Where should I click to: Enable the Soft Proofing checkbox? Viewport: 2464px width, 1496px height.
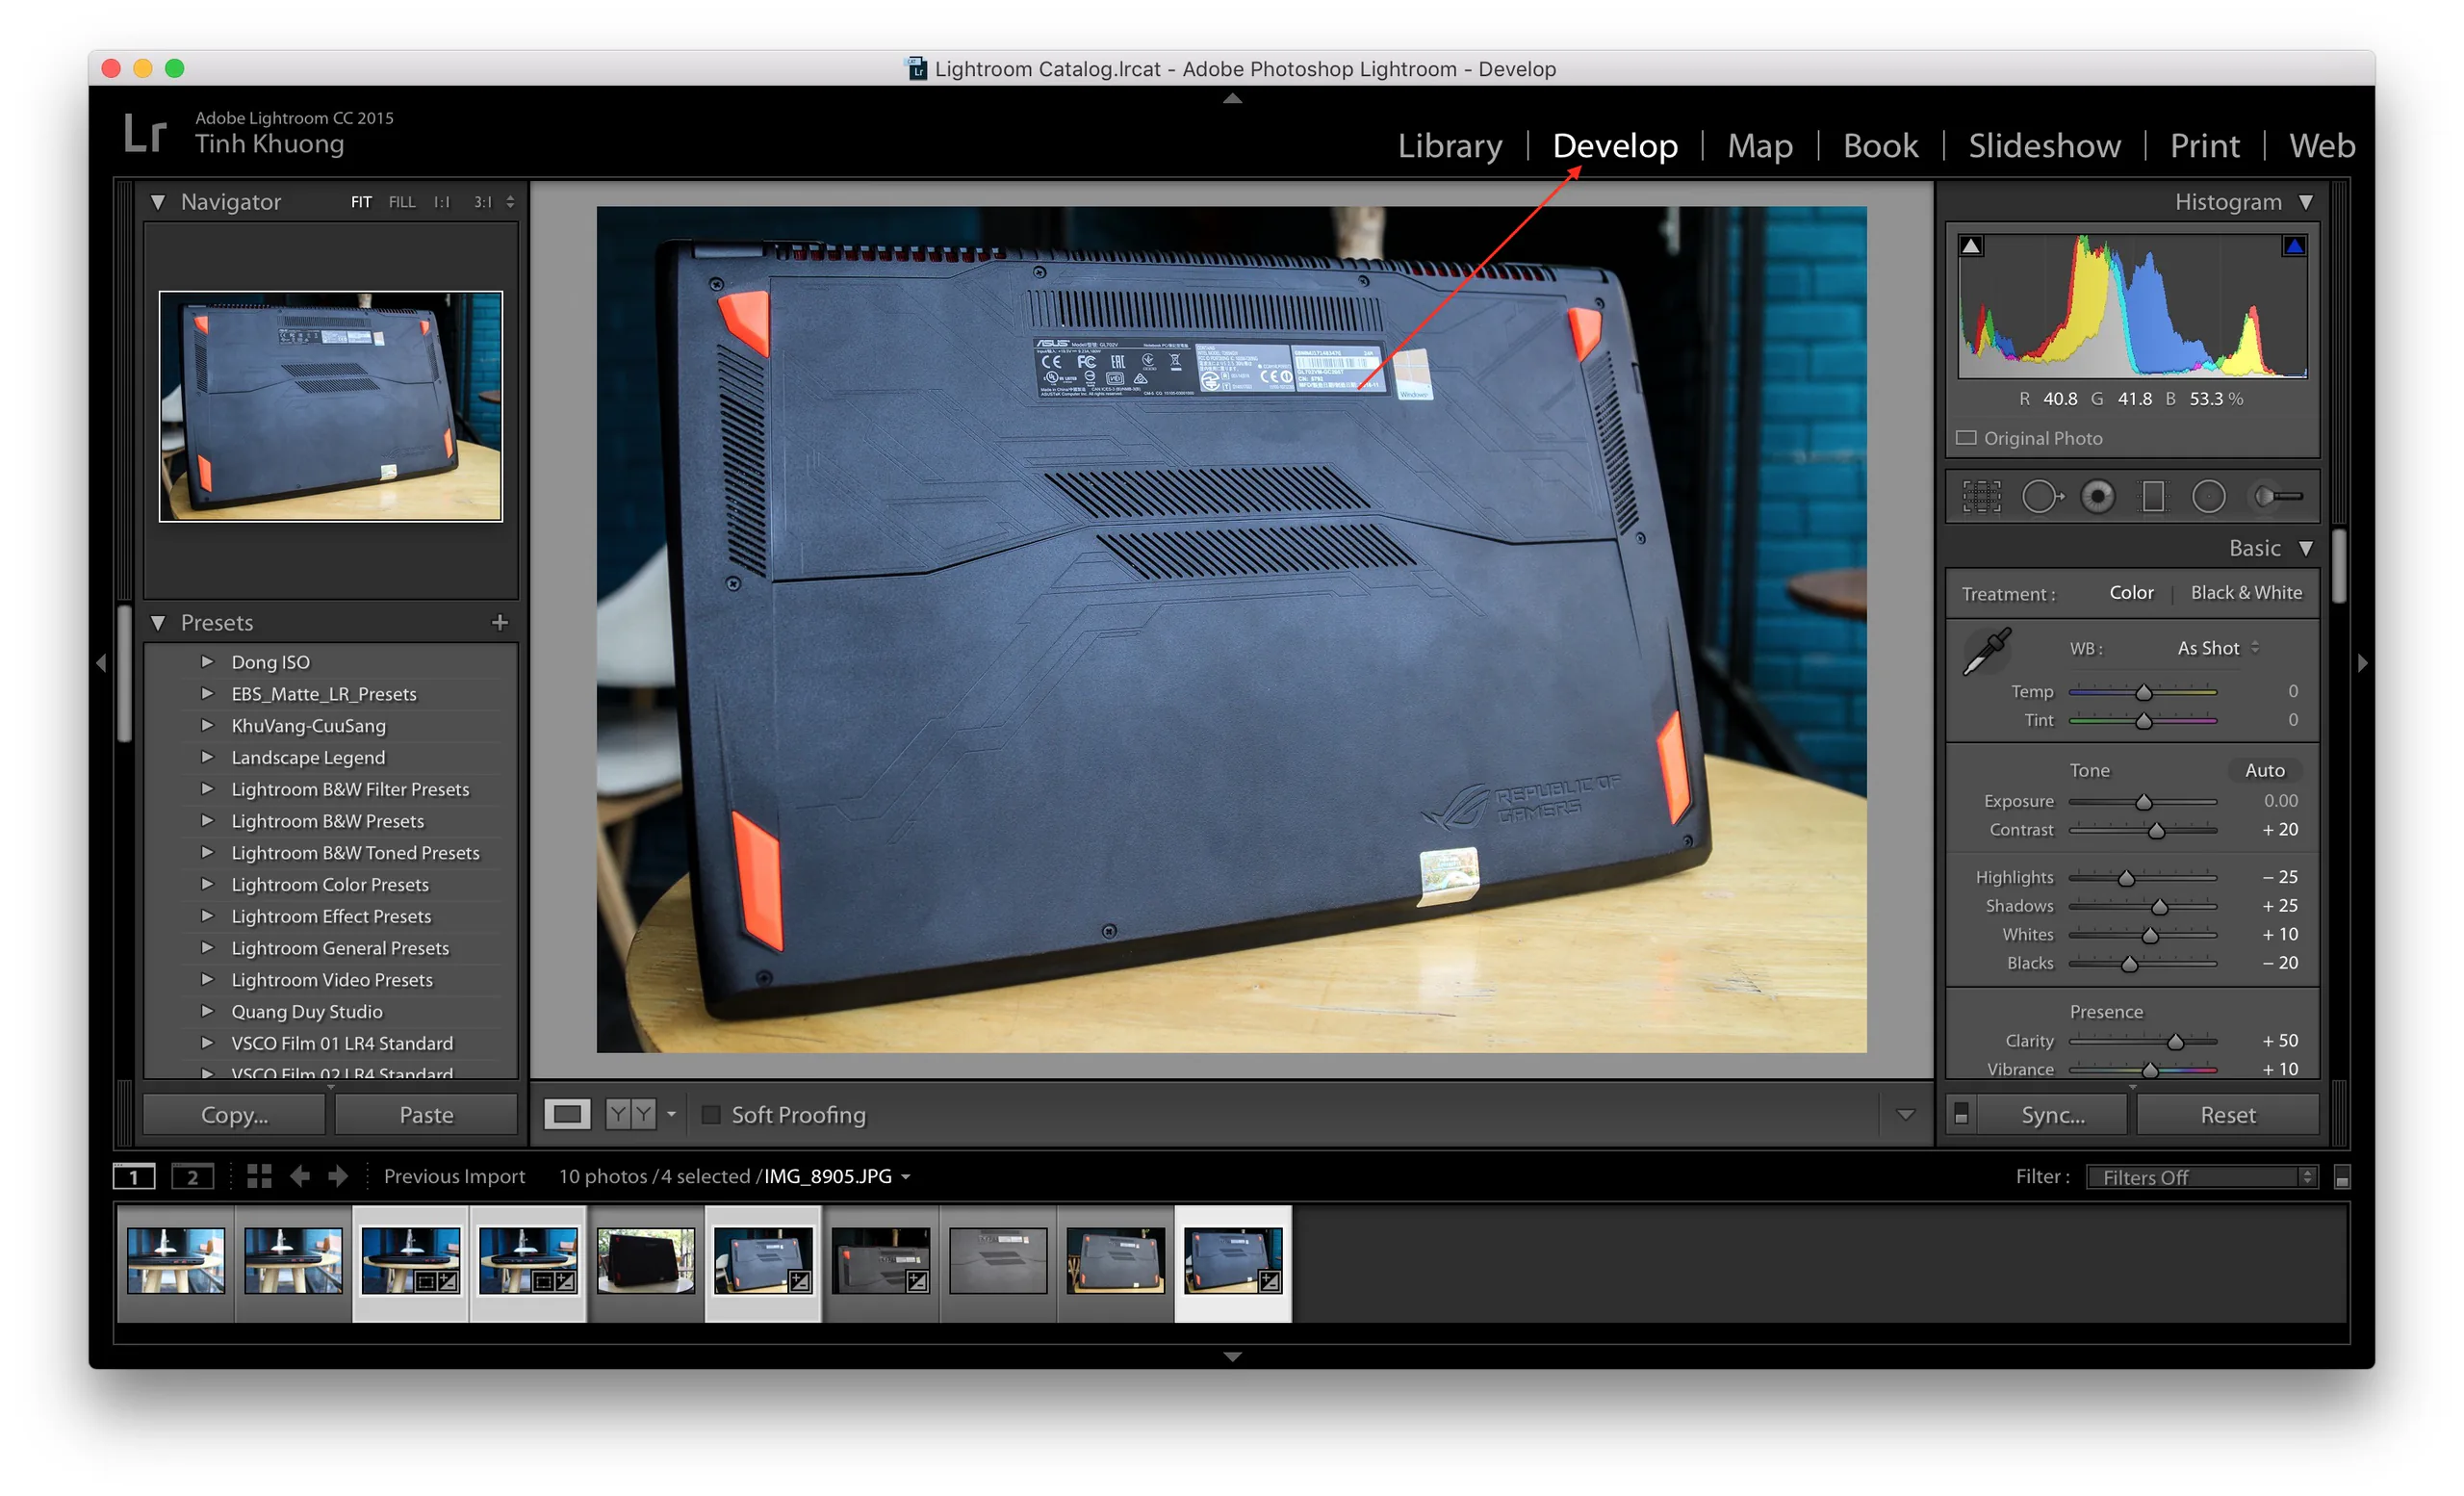[x=711, y=1114]
